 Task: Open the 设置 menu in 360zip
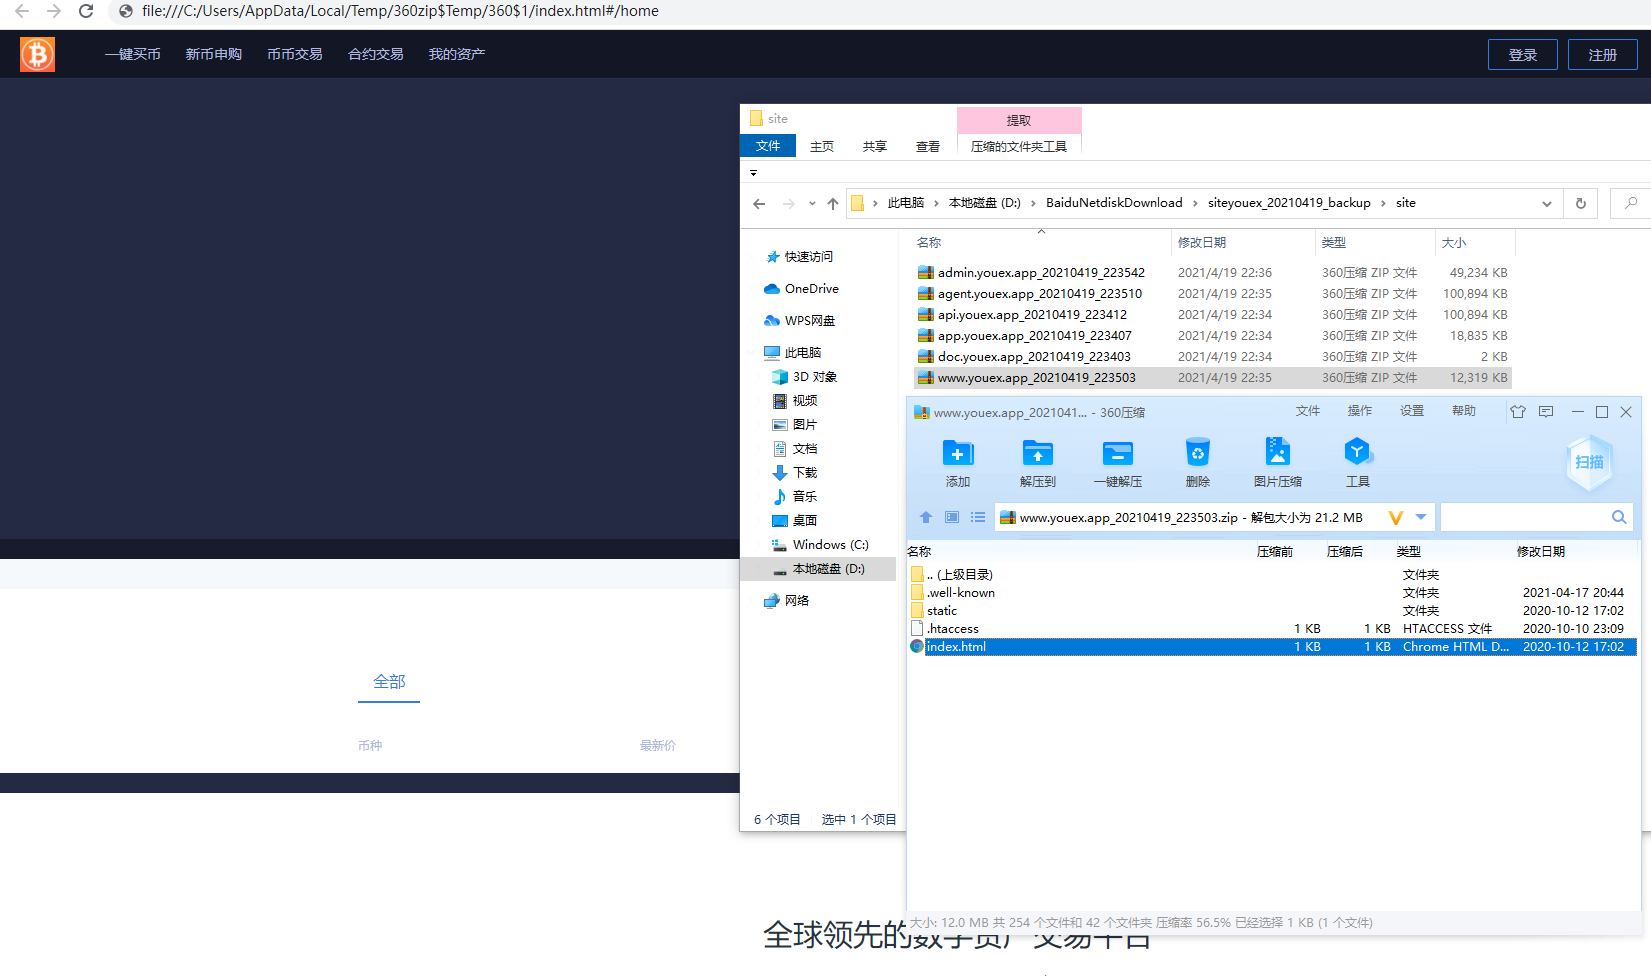click(1412, 411)
